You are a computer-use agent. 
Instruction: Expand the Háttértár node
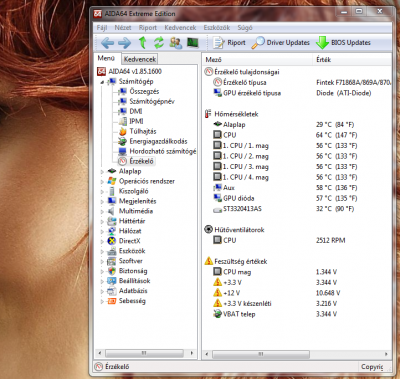tap(102, 222)
